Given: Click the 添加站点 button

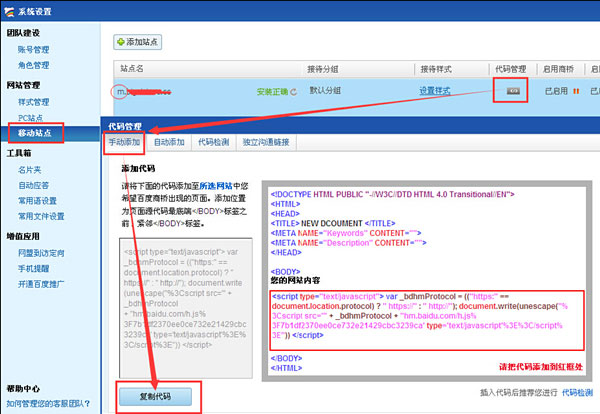Looking at the screenshot, I should [x=137, y=42].
